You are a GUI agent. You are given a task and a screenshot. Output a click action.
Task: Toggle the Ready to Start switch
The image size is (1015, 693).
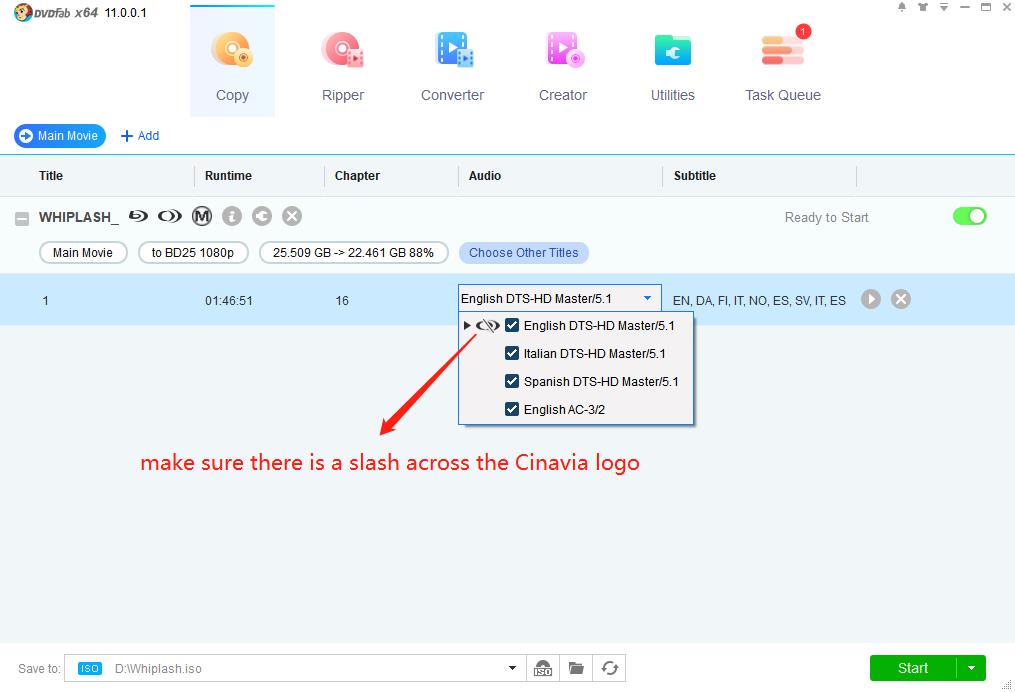[x=969, y=216]
